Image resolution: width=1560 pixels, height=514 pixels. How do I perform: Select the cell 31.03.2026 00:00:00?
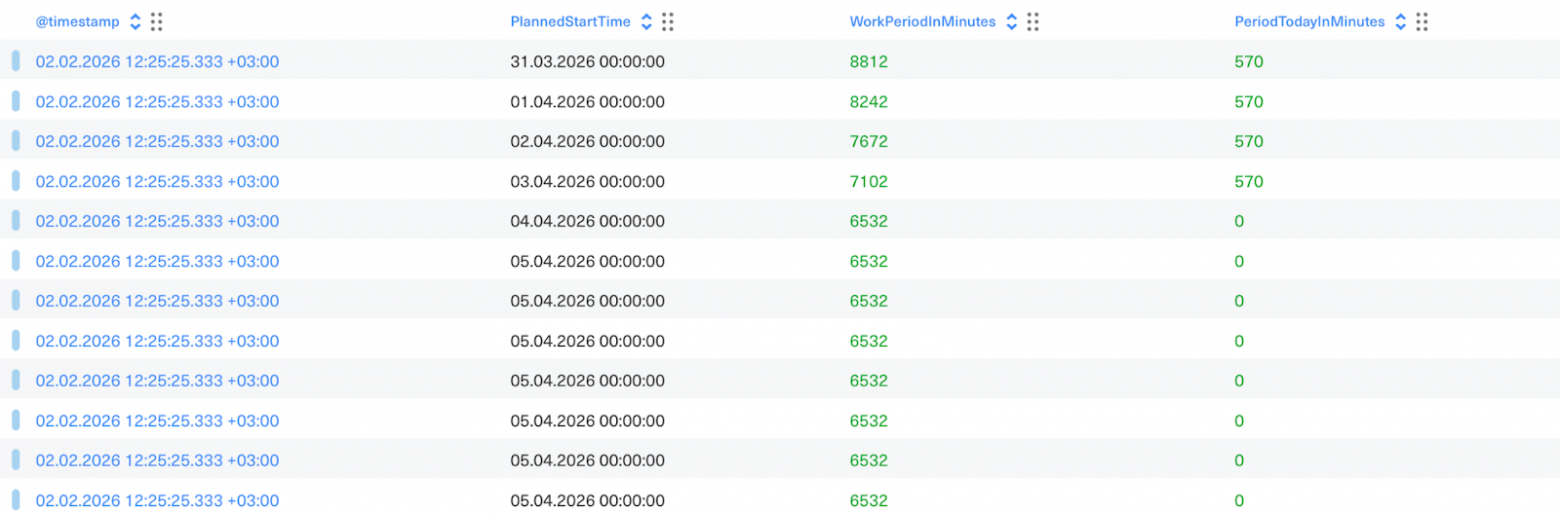587,62
